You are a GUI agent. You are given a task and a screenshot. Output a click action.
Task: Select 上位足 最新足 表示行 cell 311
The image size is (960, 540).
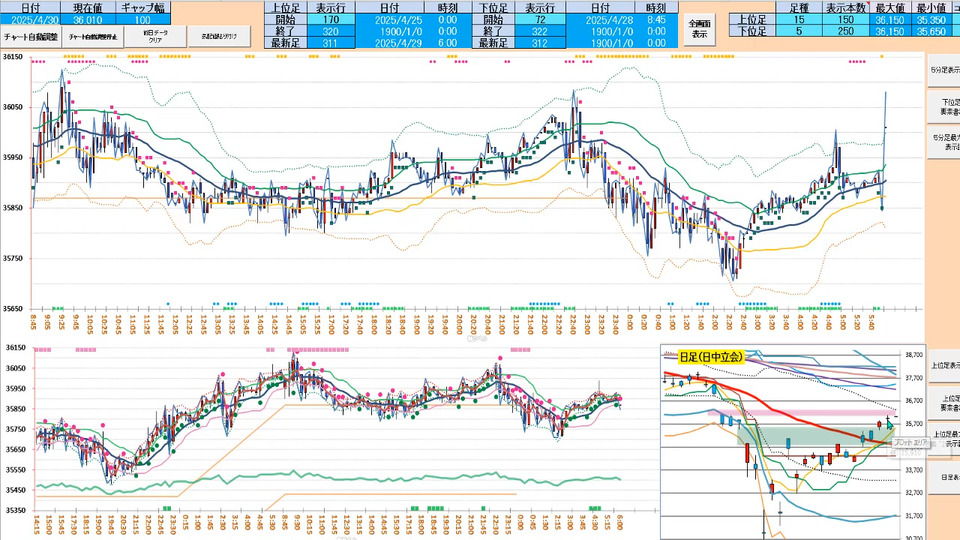coord(331,43)
